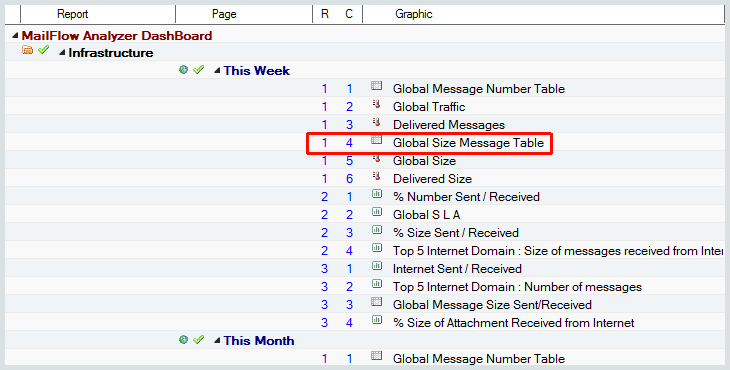This screenshot has width=730, height=370.
Task: Select the Global Message Size Sent/Received label
Action: (x=492, y=305)
